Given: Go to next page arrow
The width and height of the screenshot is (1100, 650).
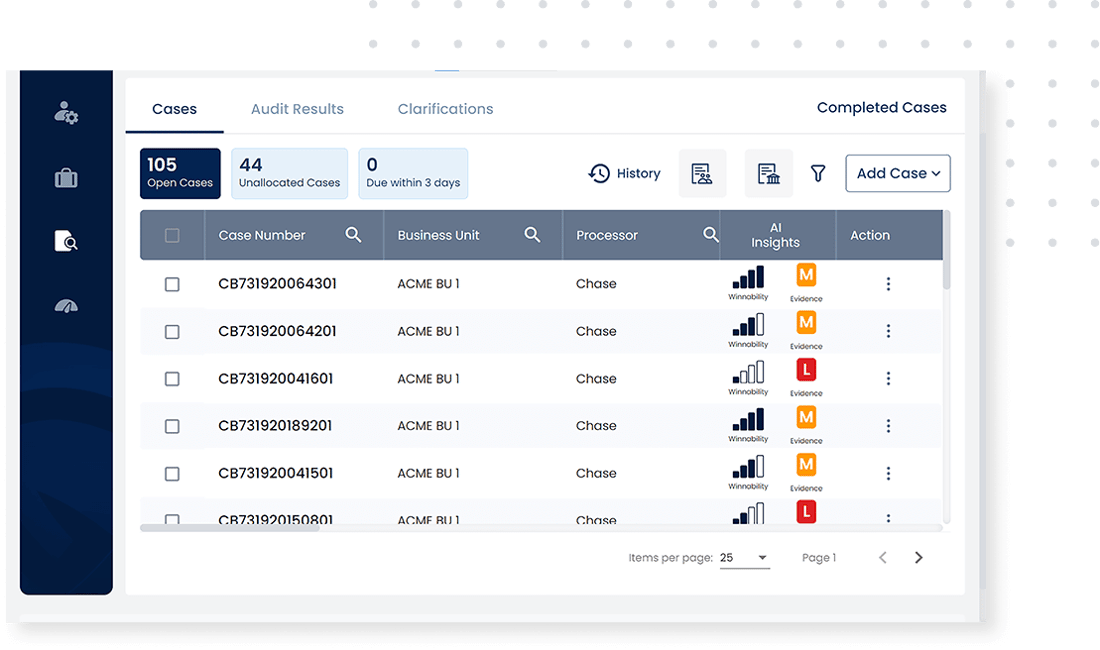Looking at the screenshot, I should (x=918, y=558).
